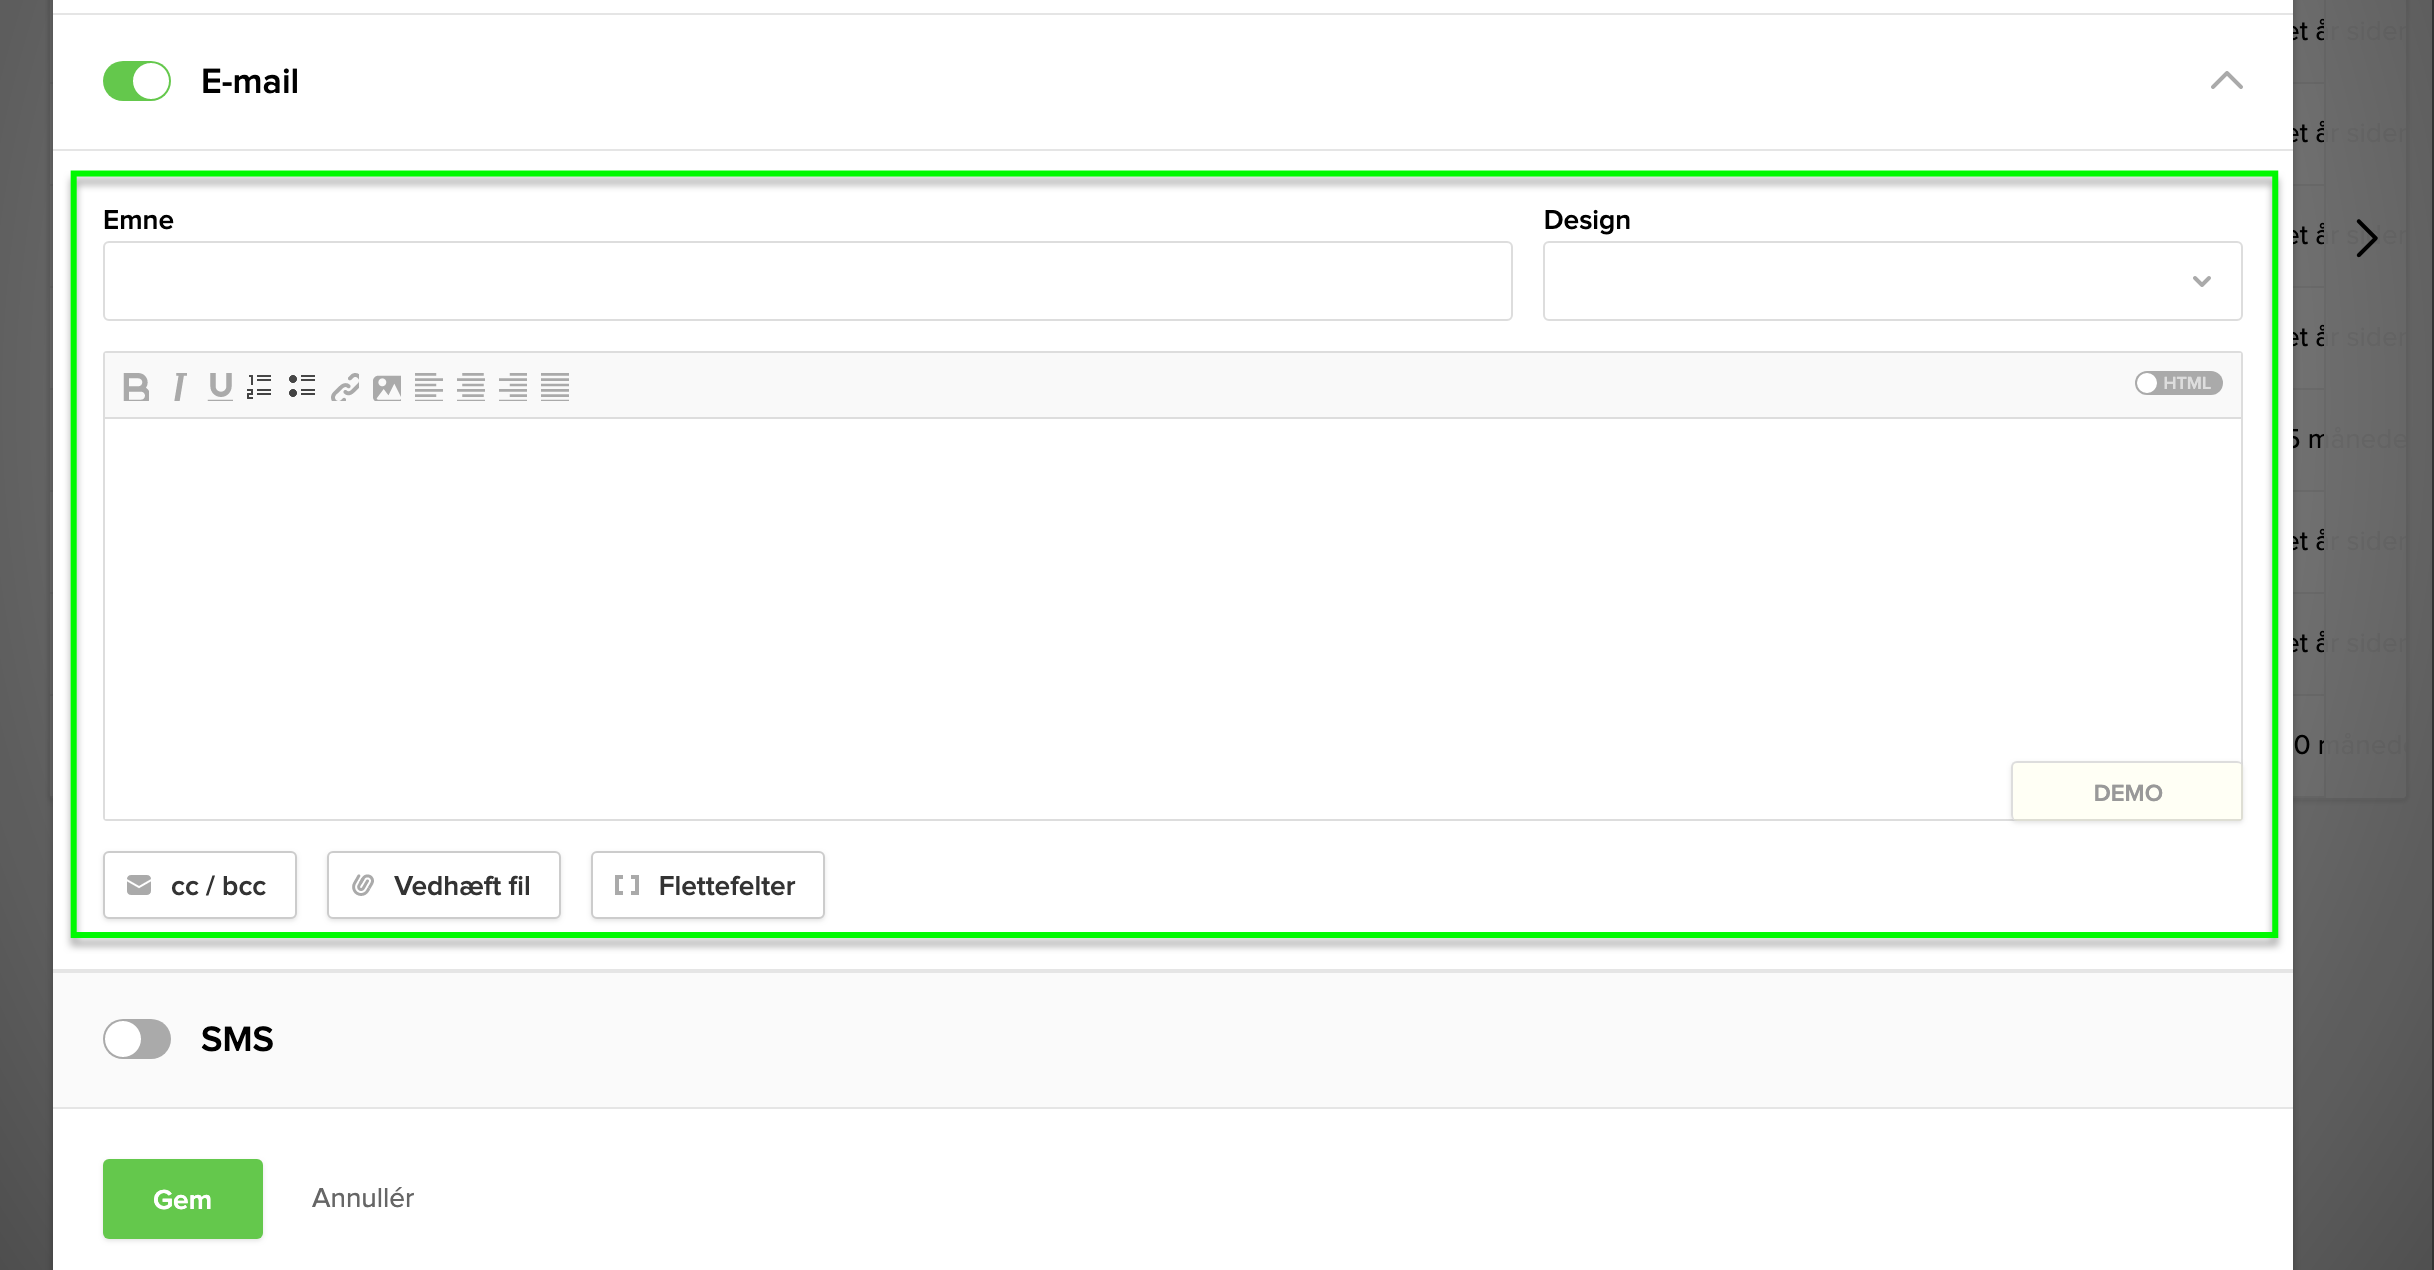Image resolution: width=2434 pixels, height=1270 pixels.
Task: Insert a hyperlink into the email
Action: click(345, 386)
